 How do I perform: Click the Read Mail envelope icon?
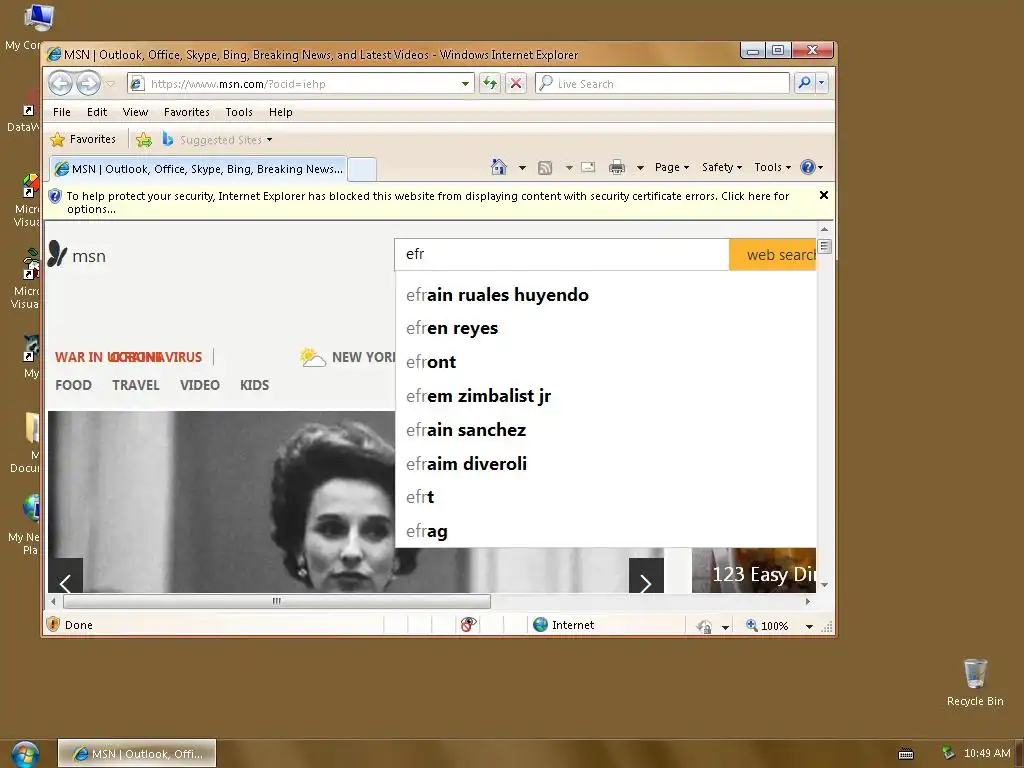pyautogui.click(x=588, y=167)
